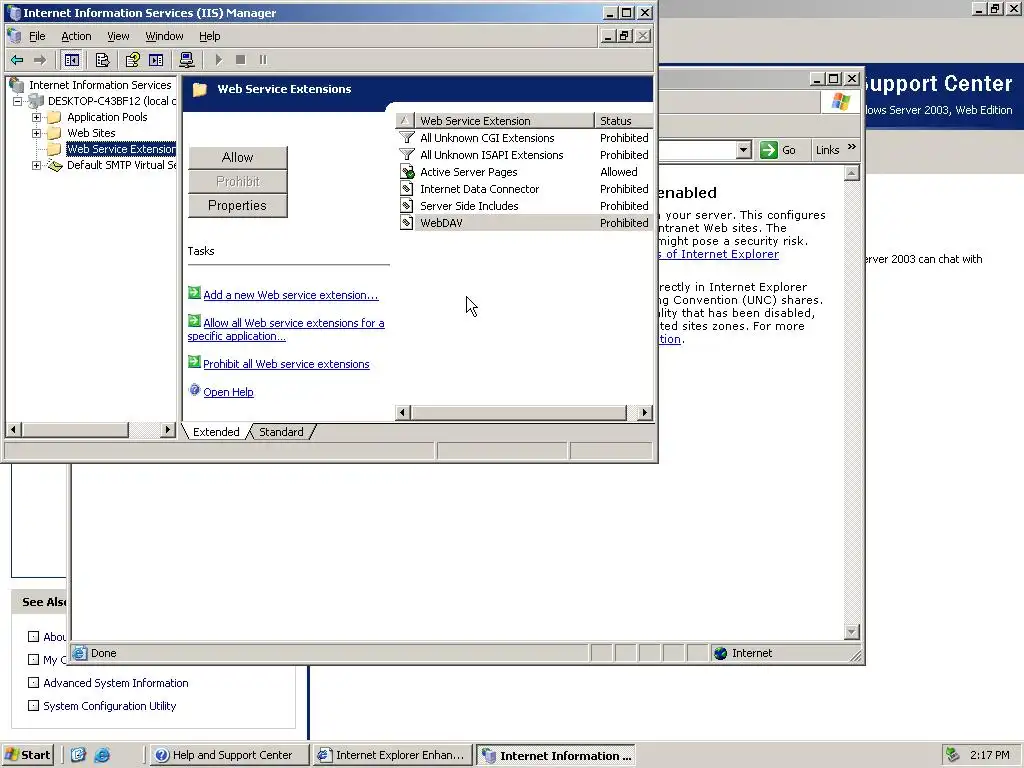Click the green arrow beside Prohibit all extensions
1024x768 pixels.
[194, 362]
